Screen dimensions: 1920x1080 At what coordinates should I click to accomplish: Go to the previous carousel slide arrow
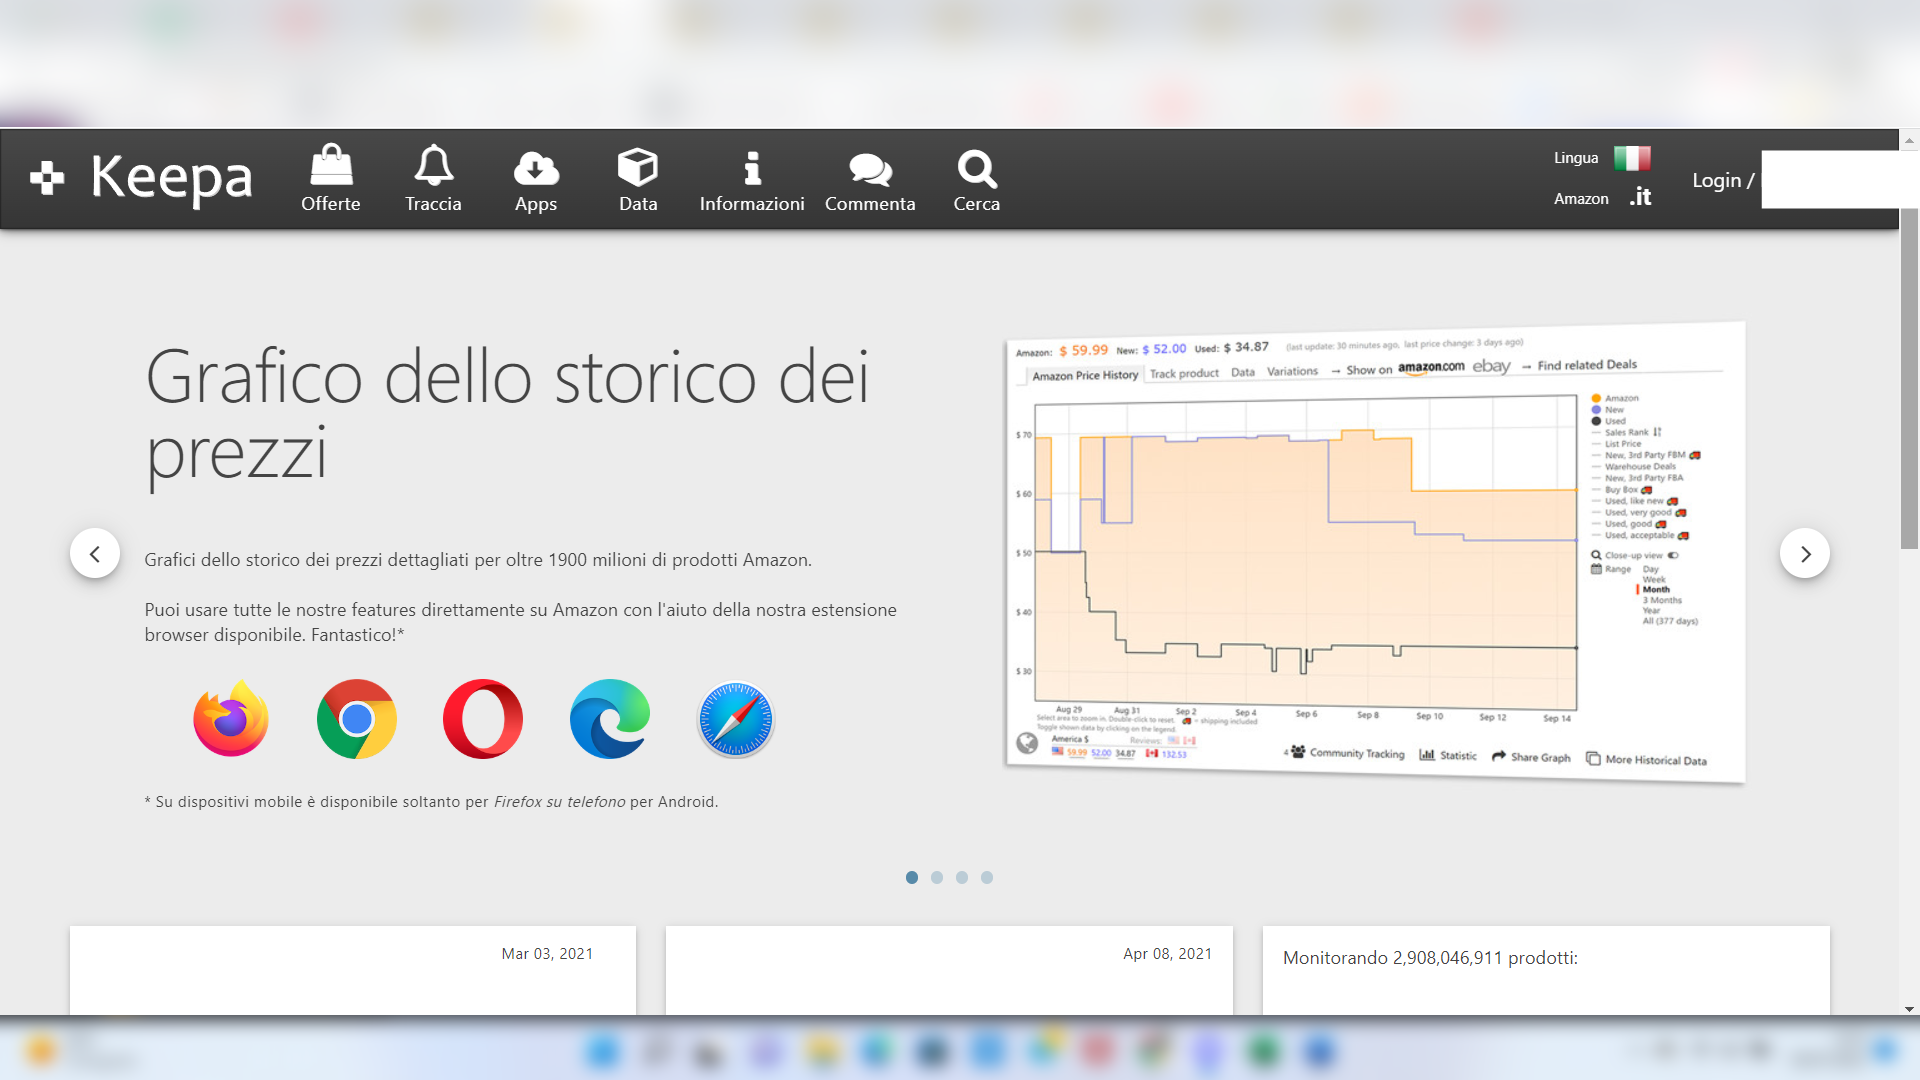click(95, 553)
